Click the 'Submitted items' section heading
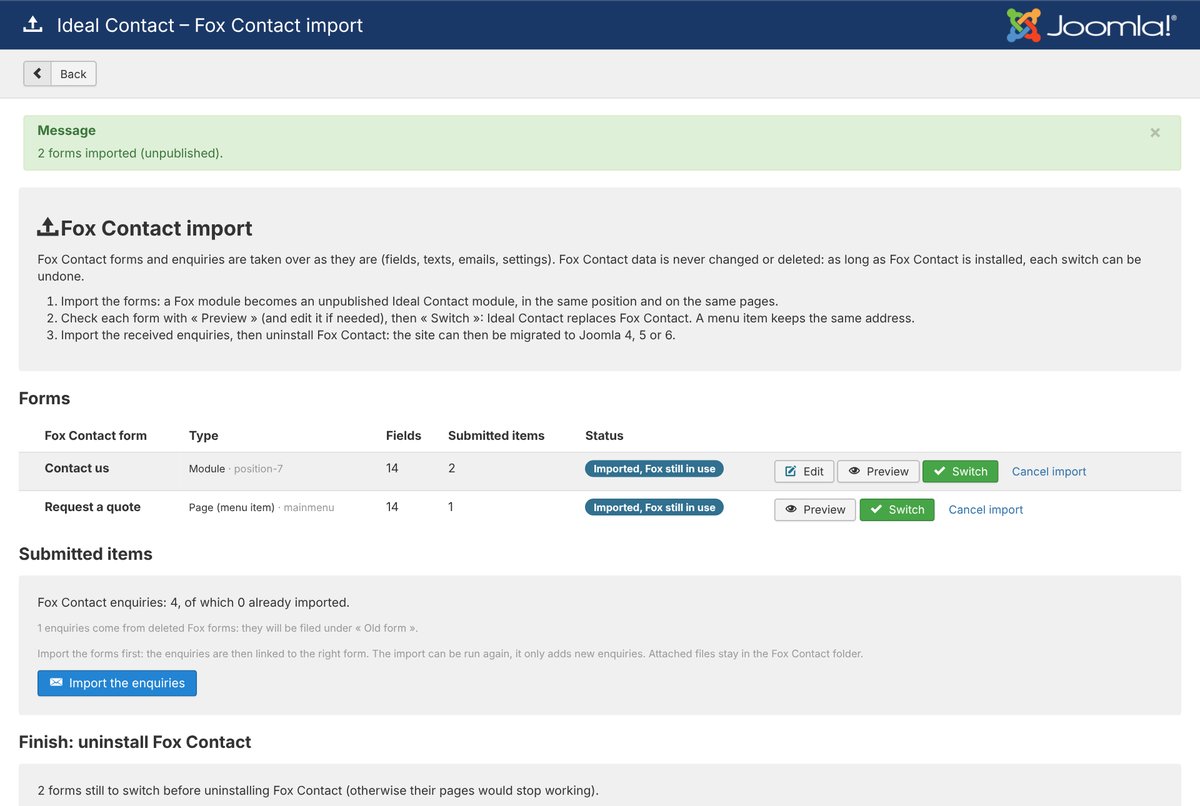Viewport: 1200px width, 806px height. pyautogui.click(x=86, y=553)
